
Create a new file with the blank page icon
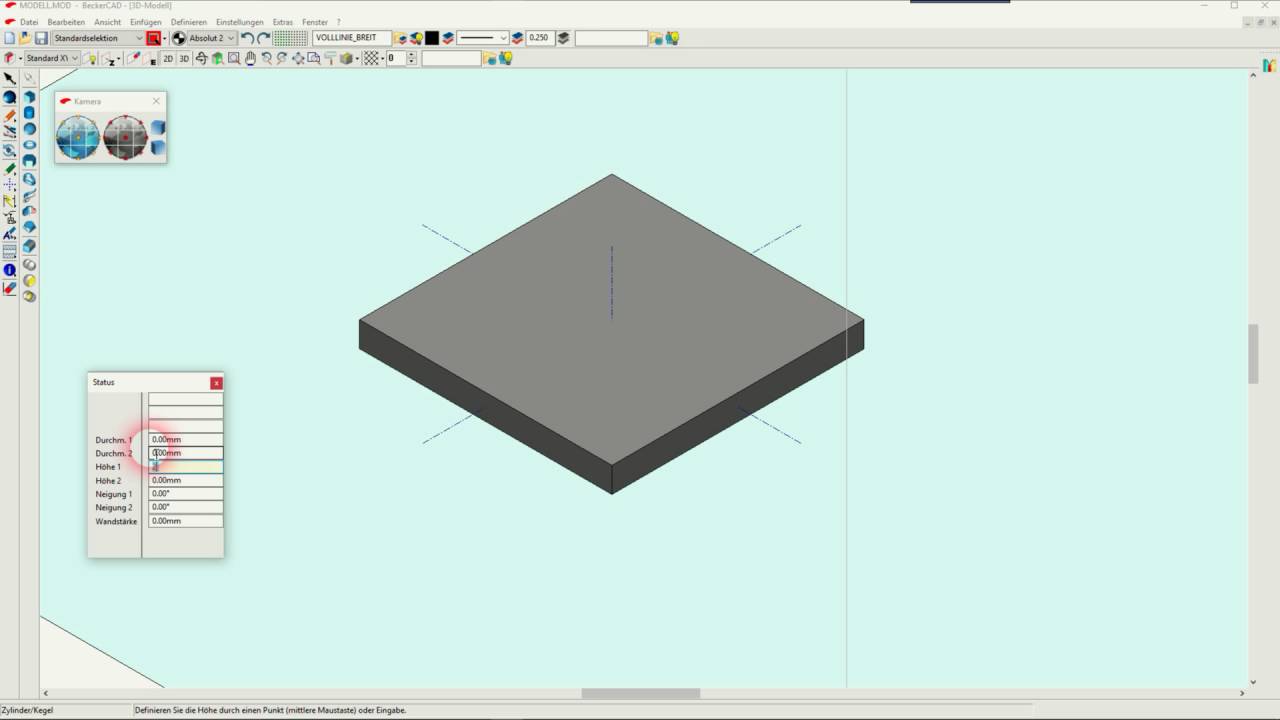point(9,38)
